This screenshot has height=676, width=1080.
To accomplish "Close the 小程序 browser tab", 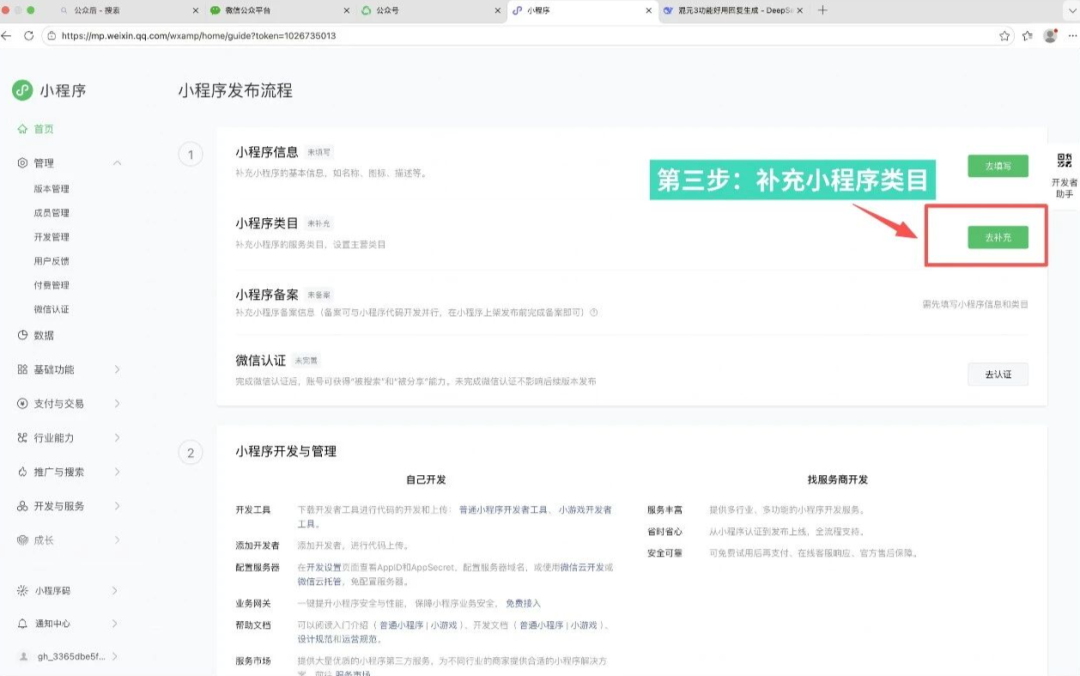I will click(x=649, y=10).
